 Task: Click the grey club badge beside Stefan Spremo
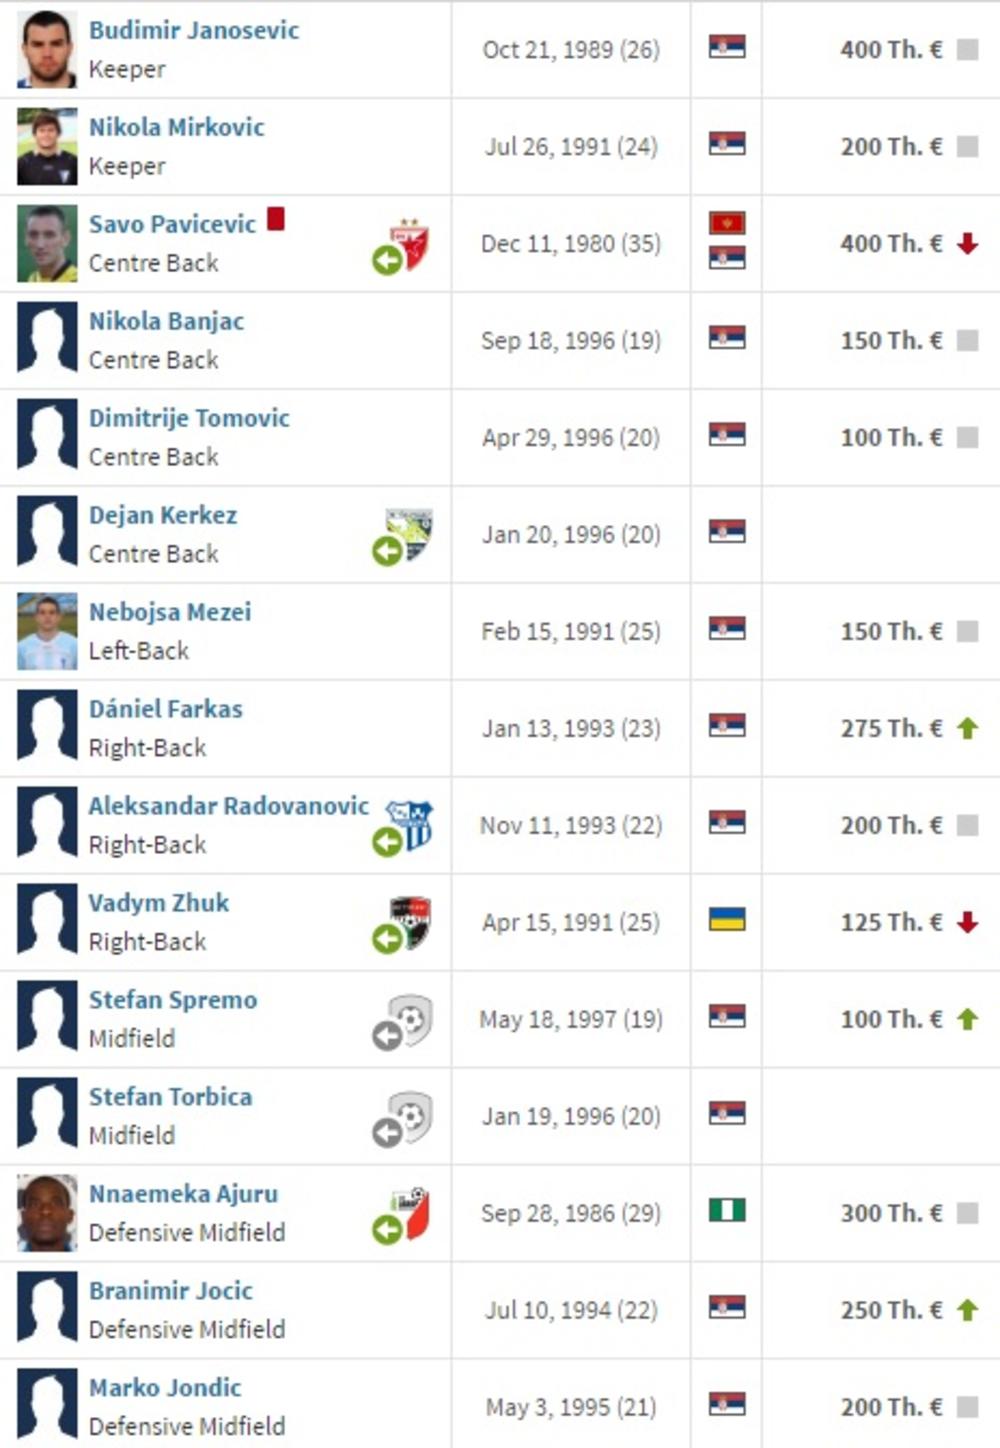pyautogui.click(x=409, y=1018)
